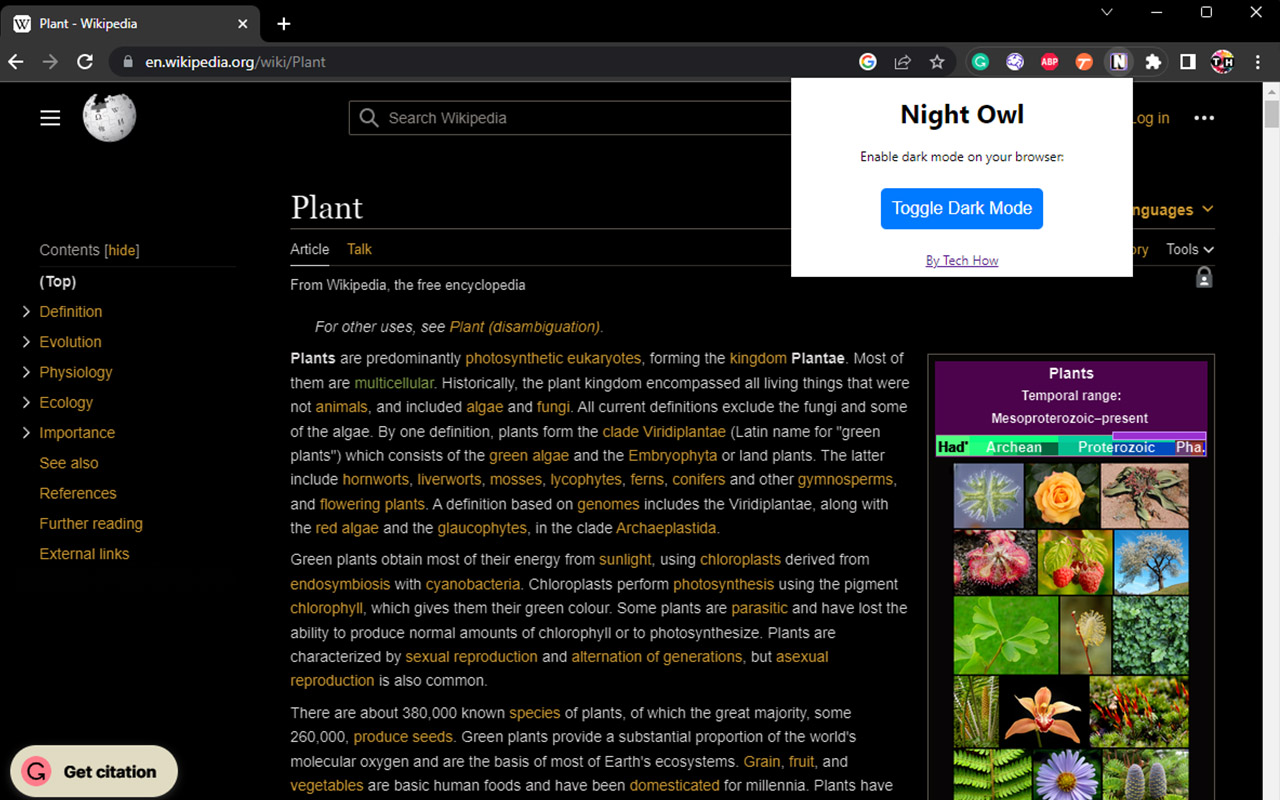Viewport: 1280px width, 800px height.
Task: Reload the Wikipedia page
Action: click(x=85, y=62)
